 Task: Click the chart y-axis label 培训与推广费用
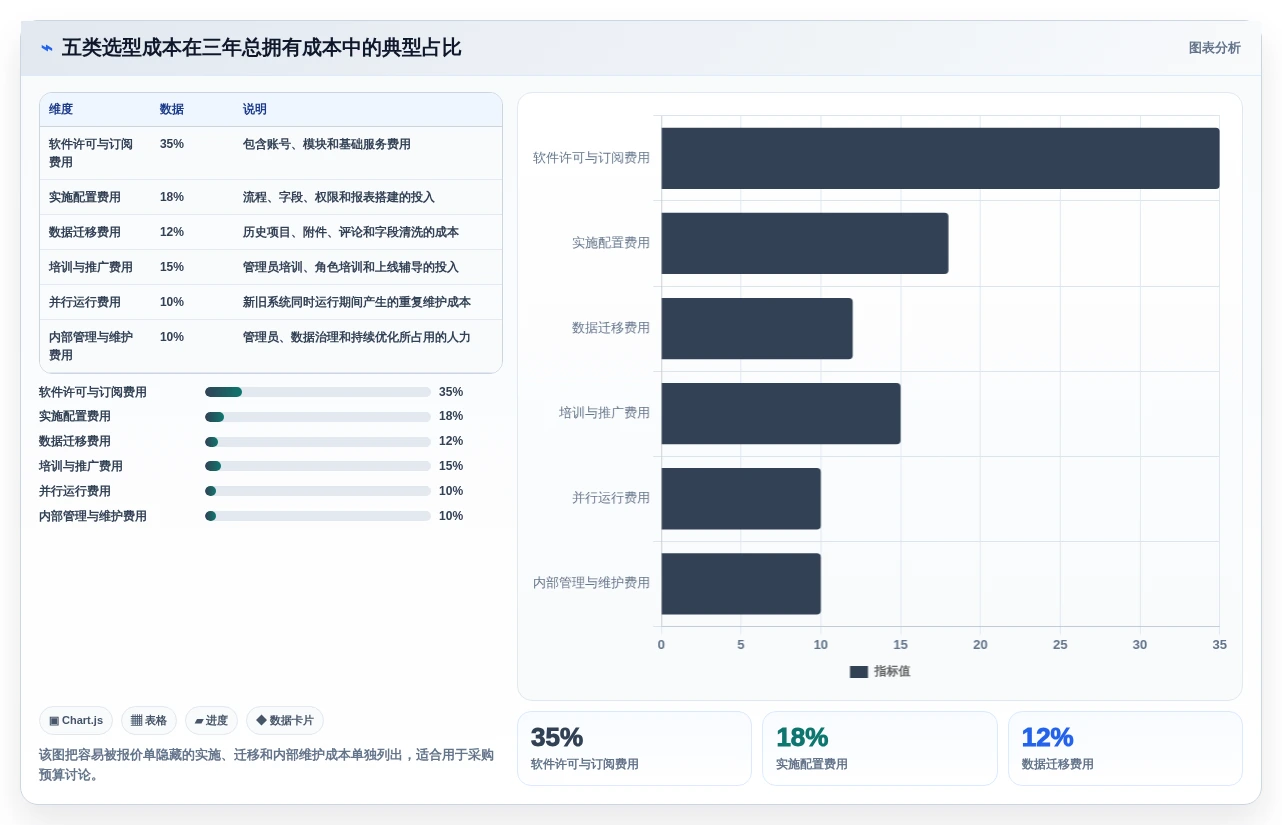[604, 413]
